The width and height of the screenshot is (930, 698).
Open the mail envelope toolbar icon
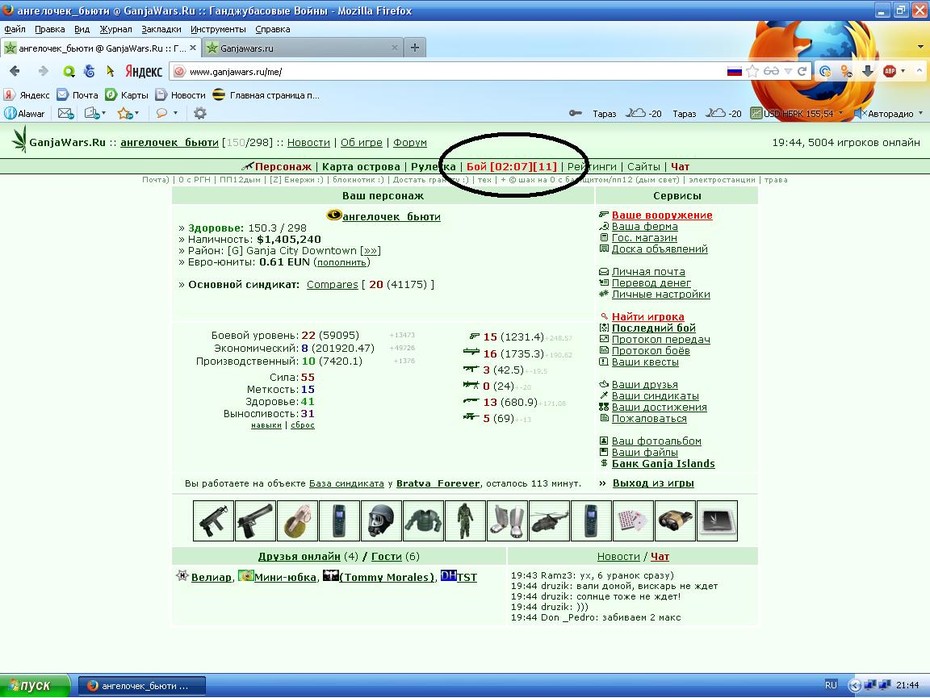coord(65,113)
